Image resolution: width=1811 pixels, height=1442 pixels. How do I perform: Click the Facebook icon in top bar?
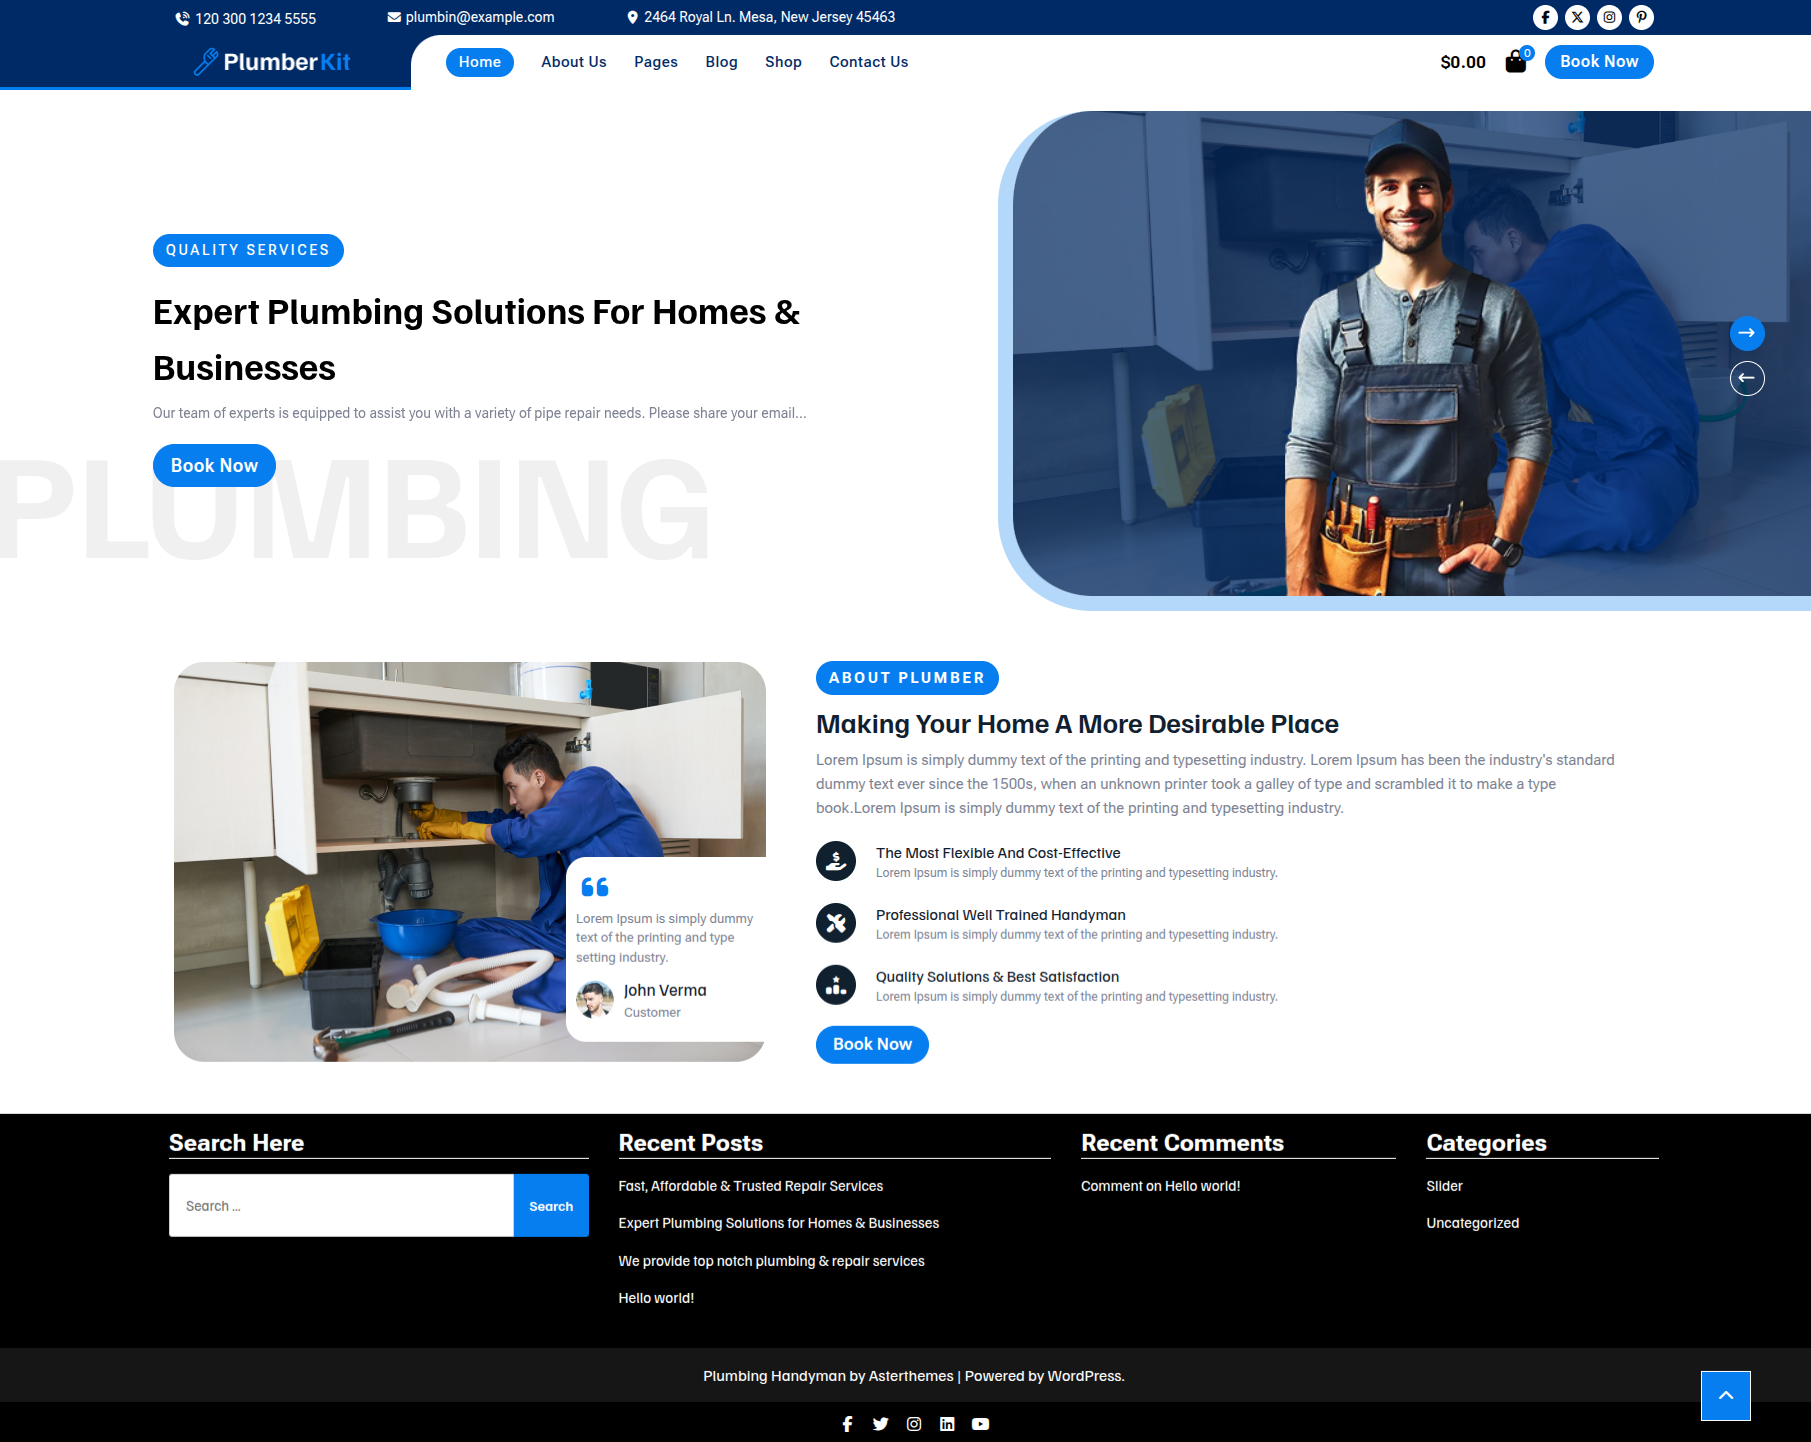(x=1545, y=17)
